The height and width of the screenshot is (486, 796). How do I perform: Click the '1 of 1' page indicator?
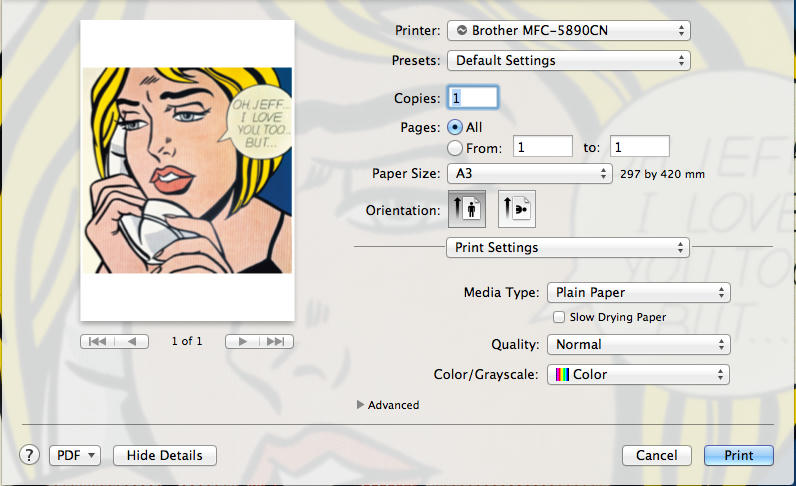click(x=187, y=341)
